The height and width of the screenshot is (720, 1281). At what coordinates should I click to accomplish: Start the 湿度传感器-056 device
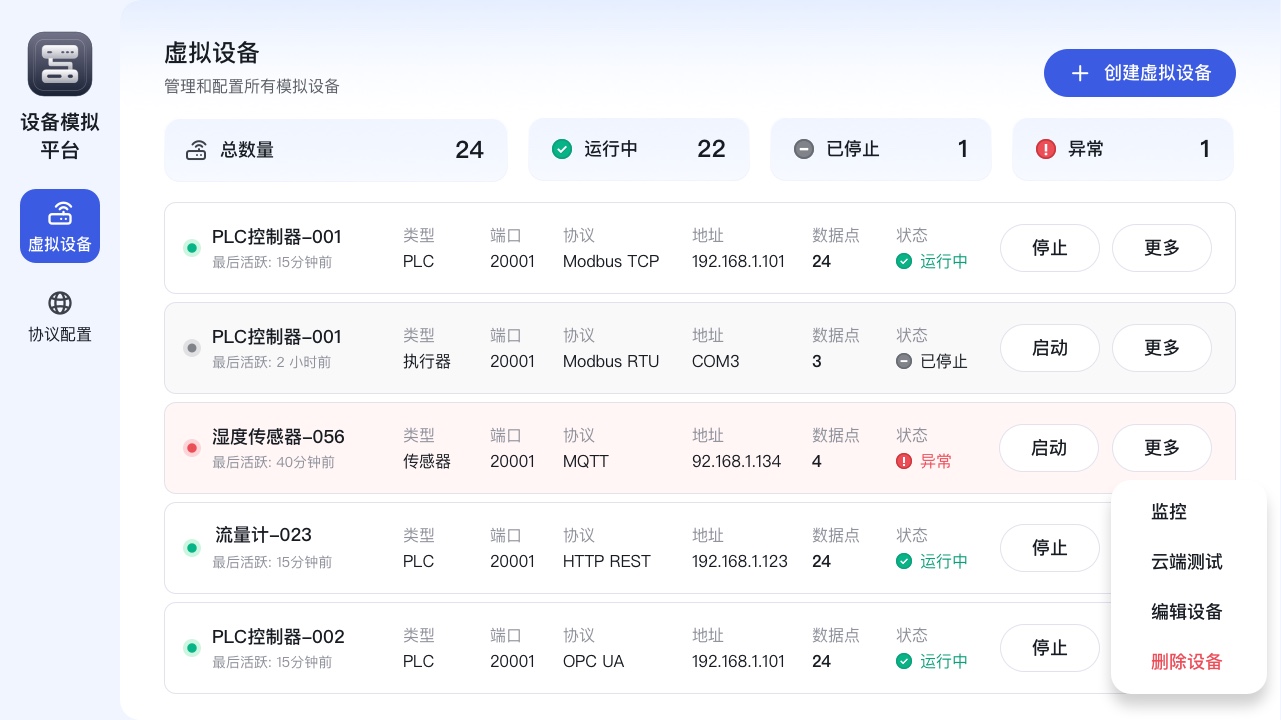(1048, 448)
